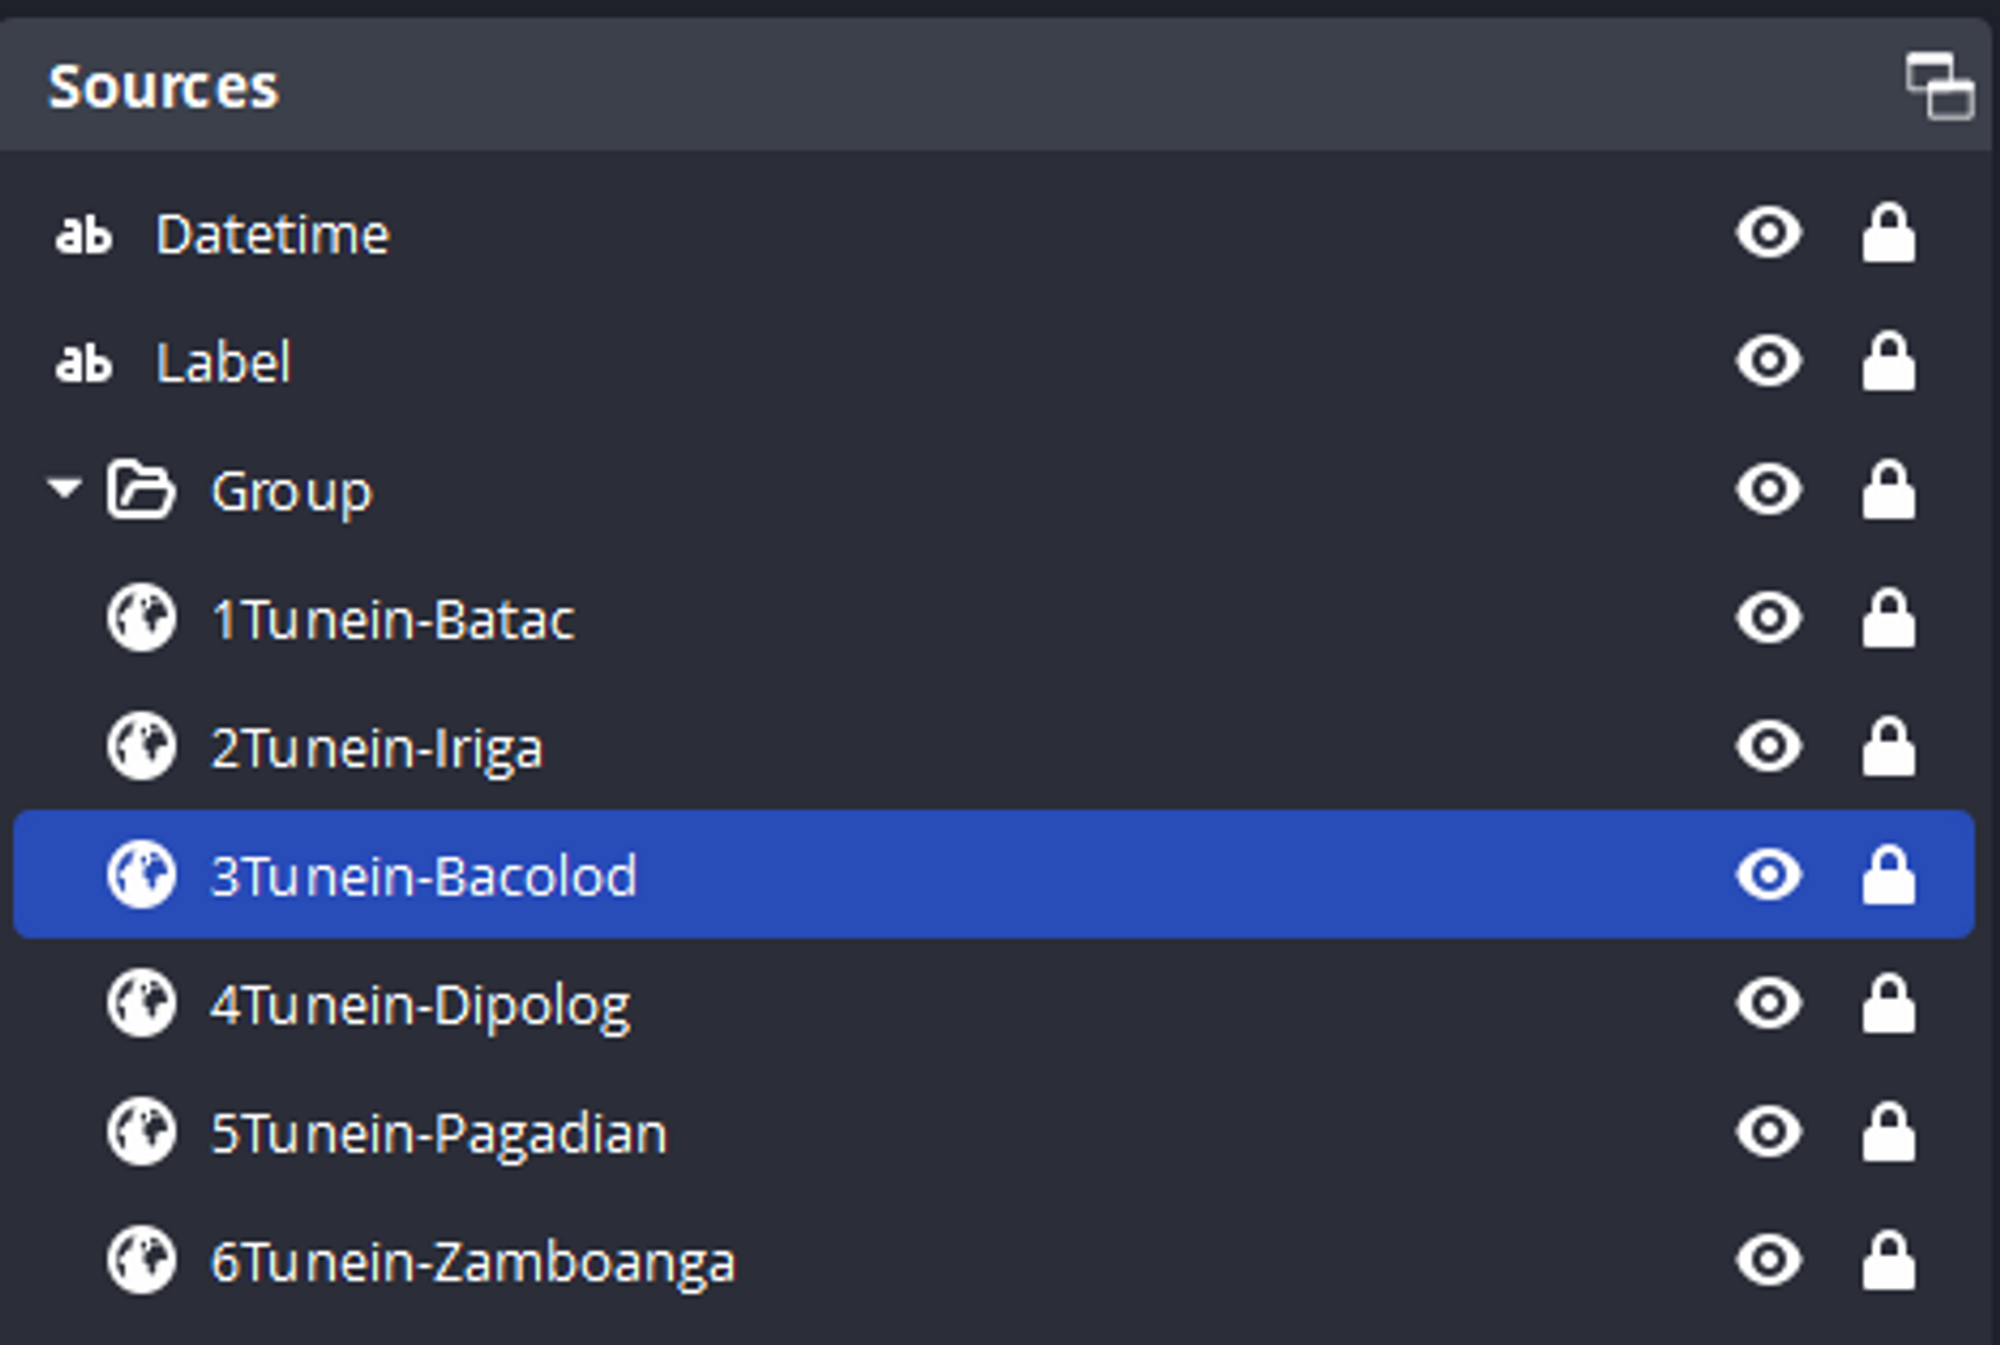This screenshot has width=2000, height=1345.
Task: Select the Label source name
Action: (223, 362)
